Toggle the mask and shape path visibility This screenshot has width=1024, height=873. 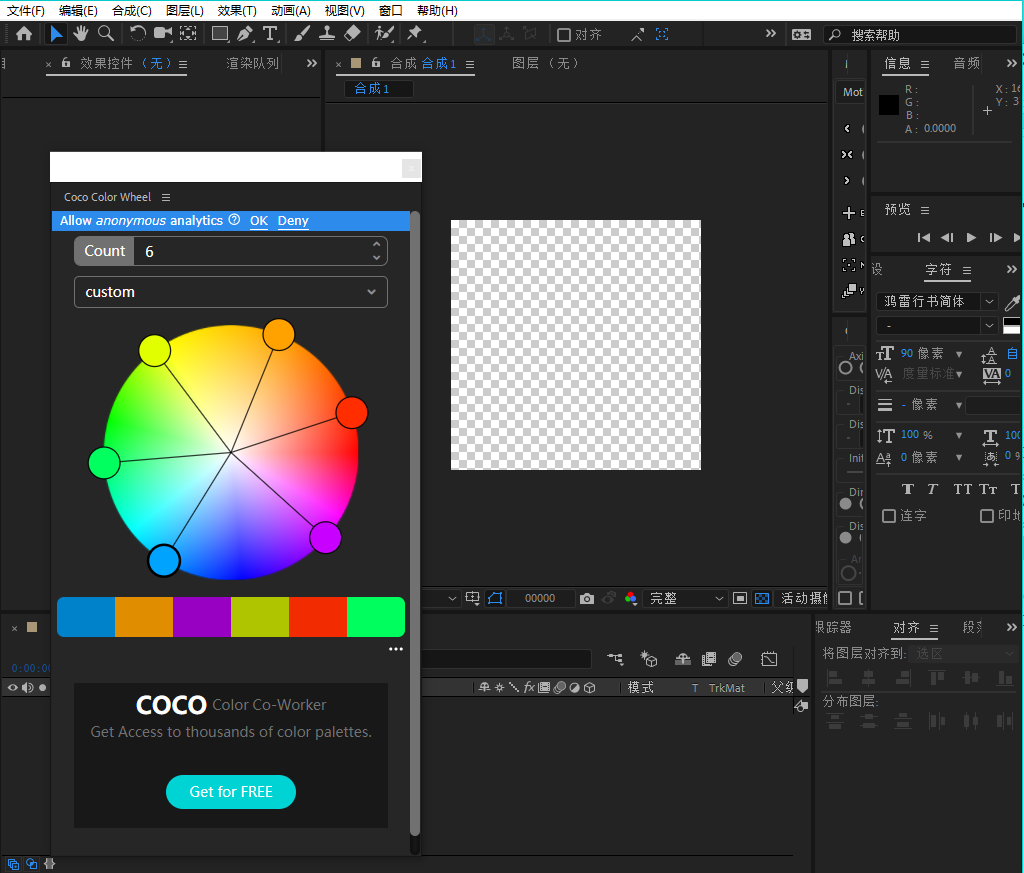click(495, 599)
